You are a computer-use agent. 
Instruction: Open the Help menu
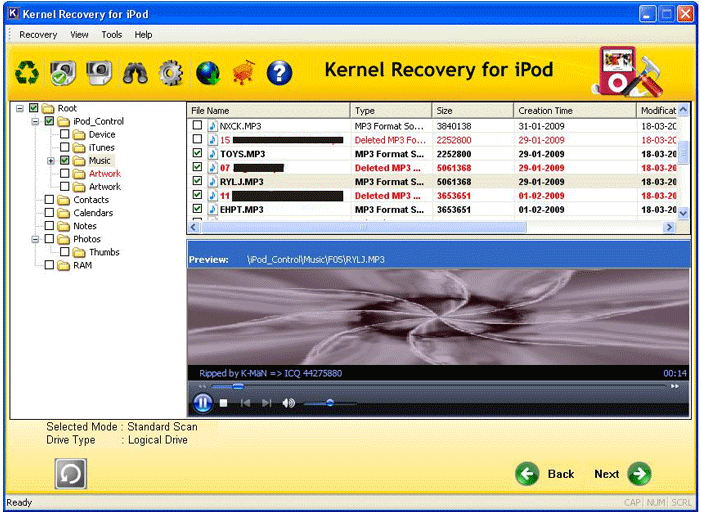143,34
